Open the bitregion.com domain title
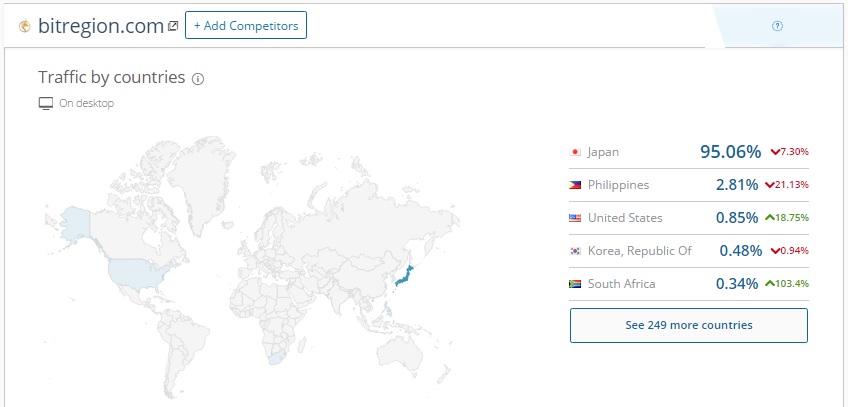This screenshot has width=848, height=407. [101, 26]
